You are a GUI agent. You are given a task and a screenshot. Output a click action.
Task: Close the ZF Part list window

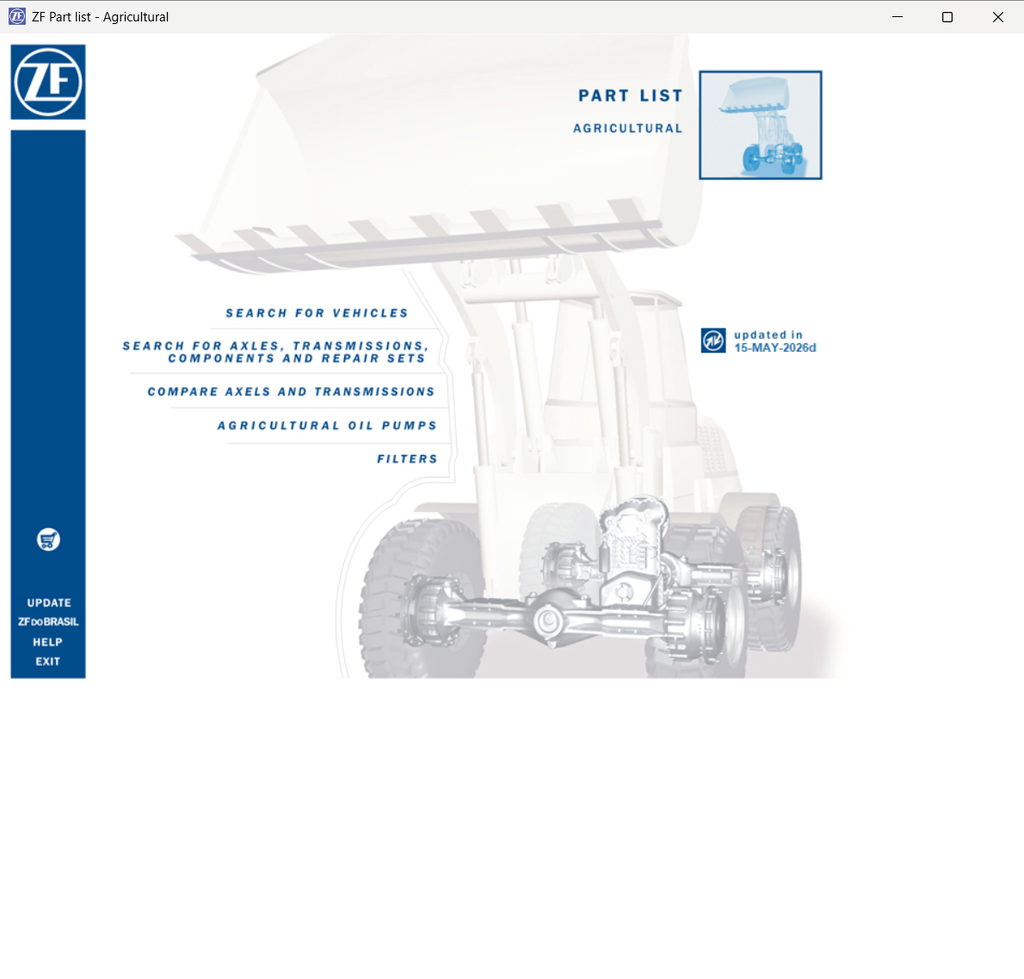tap(998, 17)
